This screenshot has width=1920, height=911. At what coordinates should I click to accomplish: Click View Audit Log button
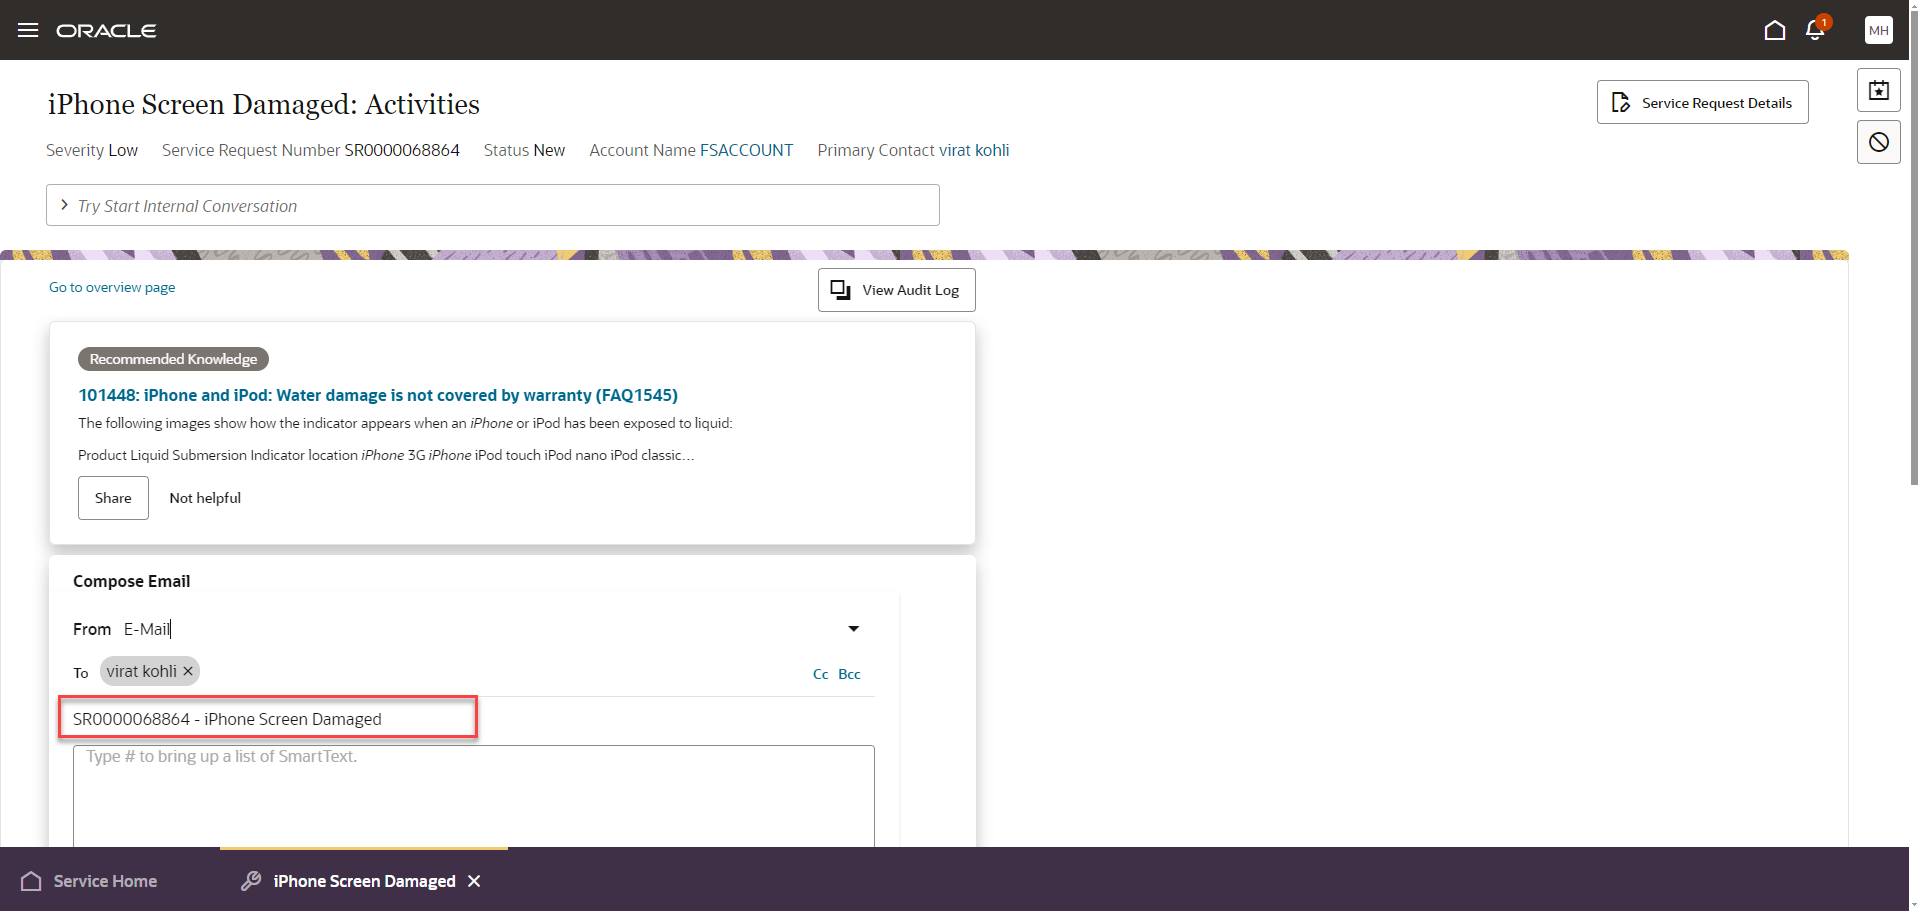[896, 290]
